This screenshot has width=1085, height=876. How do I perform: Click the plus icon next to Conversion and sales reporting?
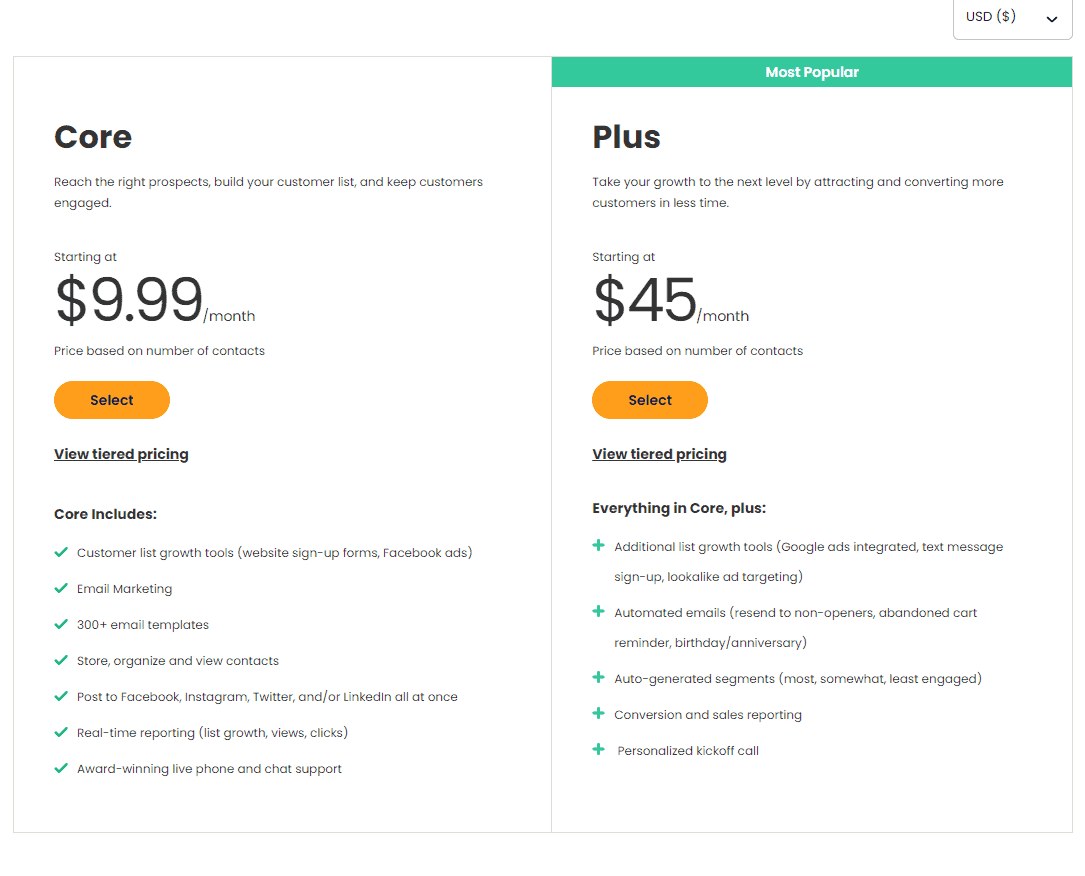tap(599, 714)
